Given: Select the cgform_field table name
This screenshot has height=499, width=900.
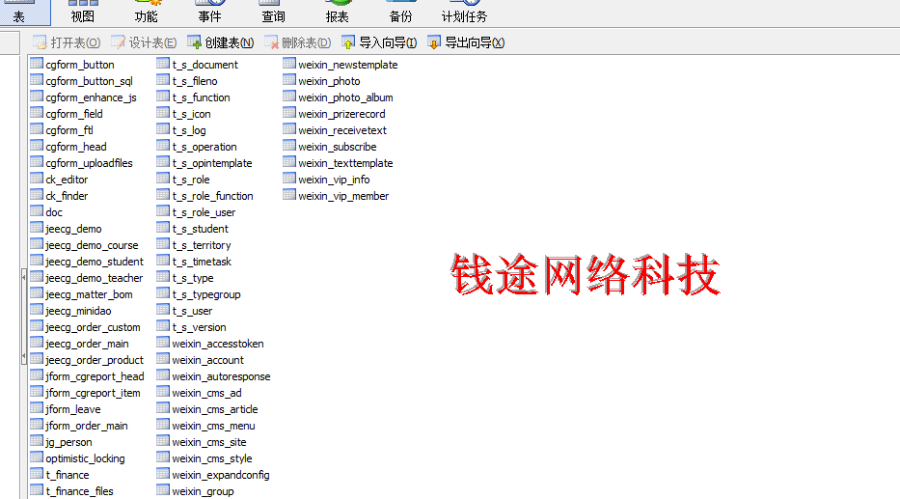Looking at the screenshot, I should click(74, 114).
